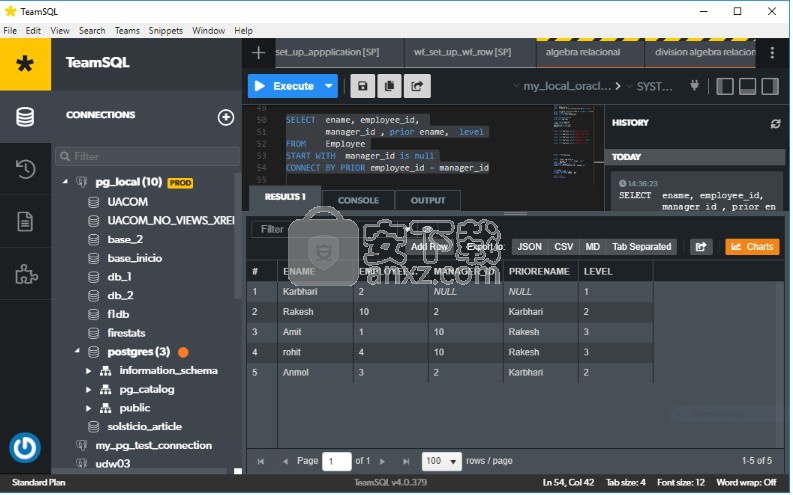Open the SYST schema selector

tap(650, 86)
